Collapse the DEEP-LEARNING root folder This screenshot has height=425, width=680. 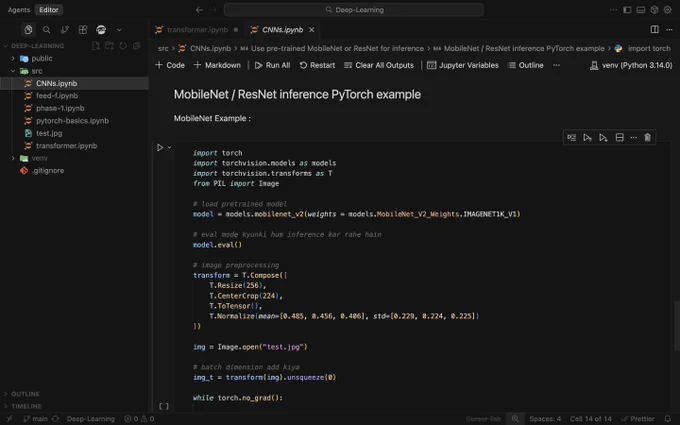[38, 46]
